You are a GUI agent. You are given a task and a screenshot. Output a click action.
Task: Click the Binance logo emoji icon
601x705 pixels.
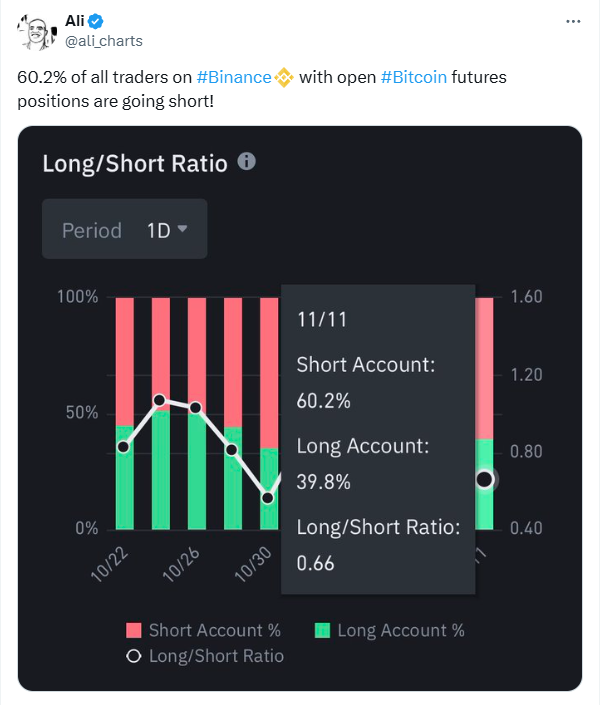click(283, 77)
